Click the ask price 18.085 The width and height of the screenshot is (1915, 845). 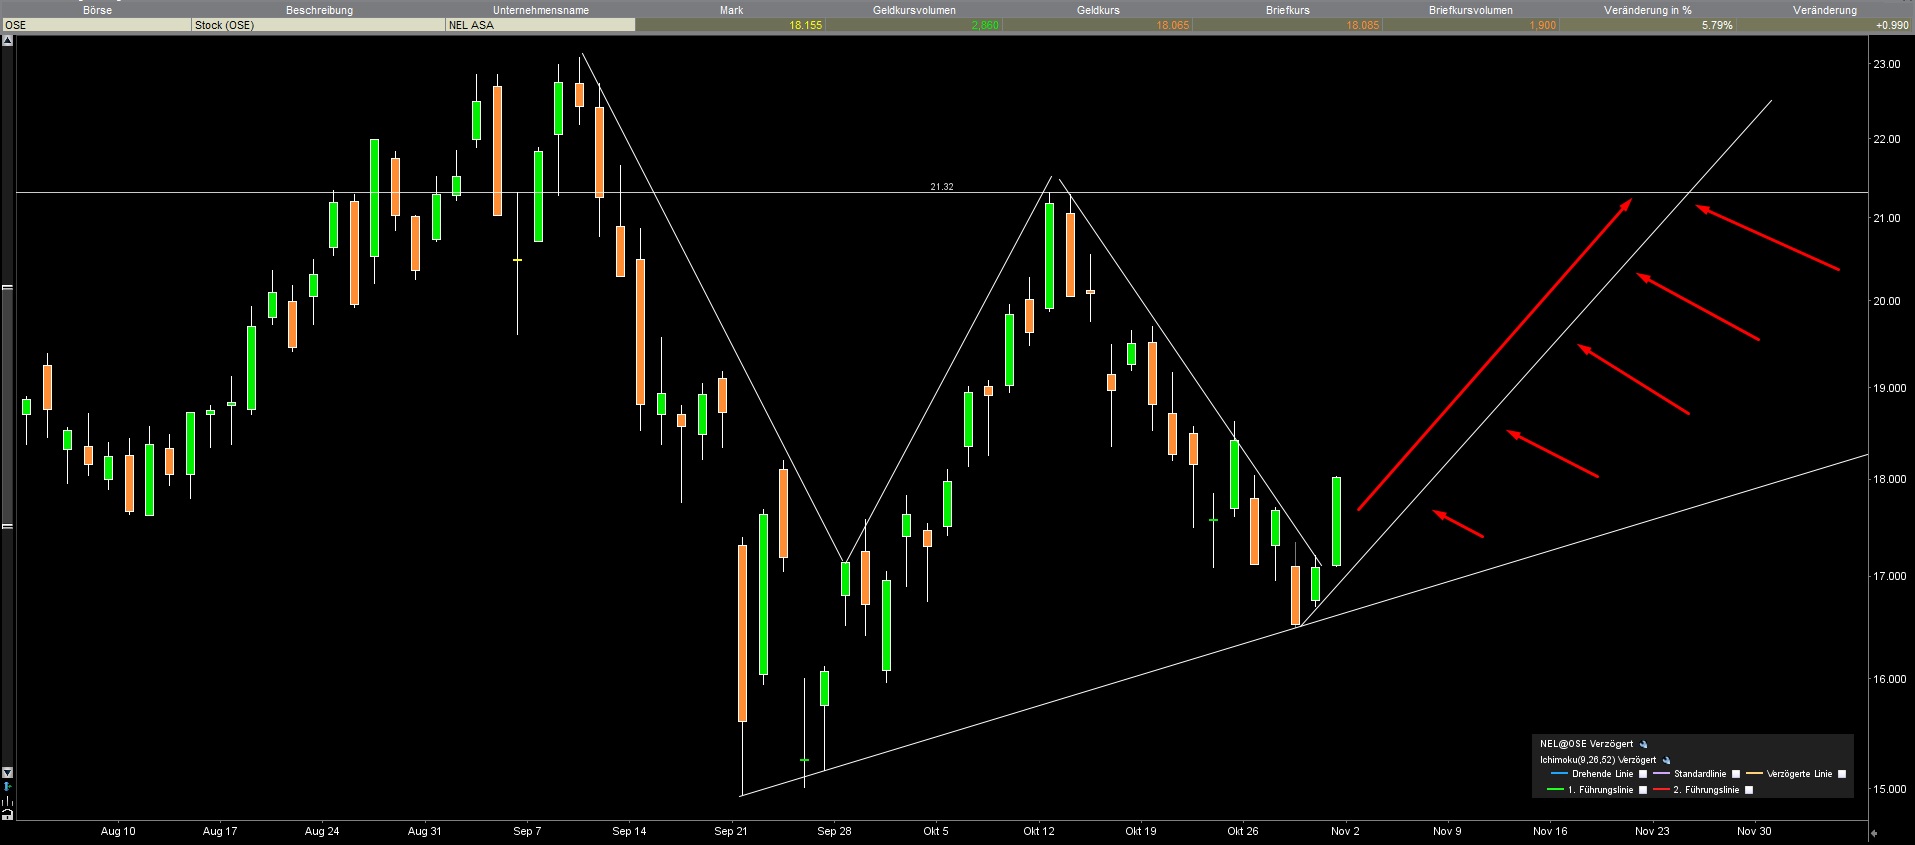(1362, 25)
